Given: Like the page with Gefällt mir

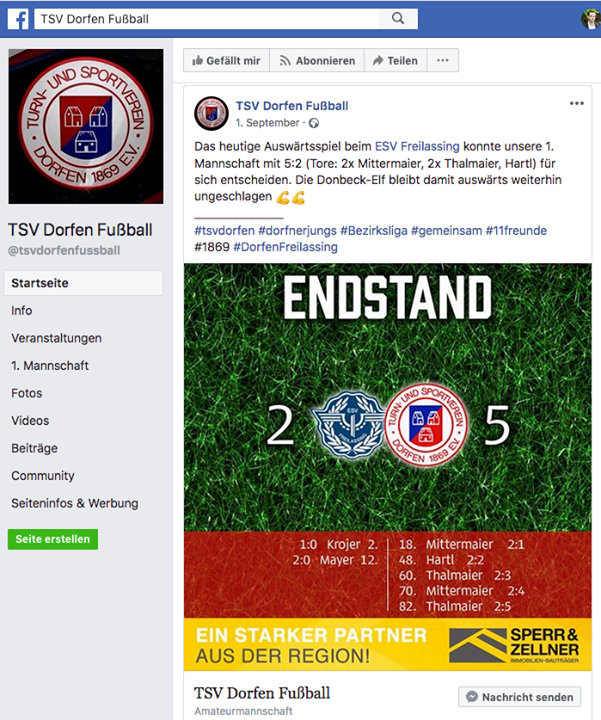Looking at the screenshot, I should (x=226, y=60).
